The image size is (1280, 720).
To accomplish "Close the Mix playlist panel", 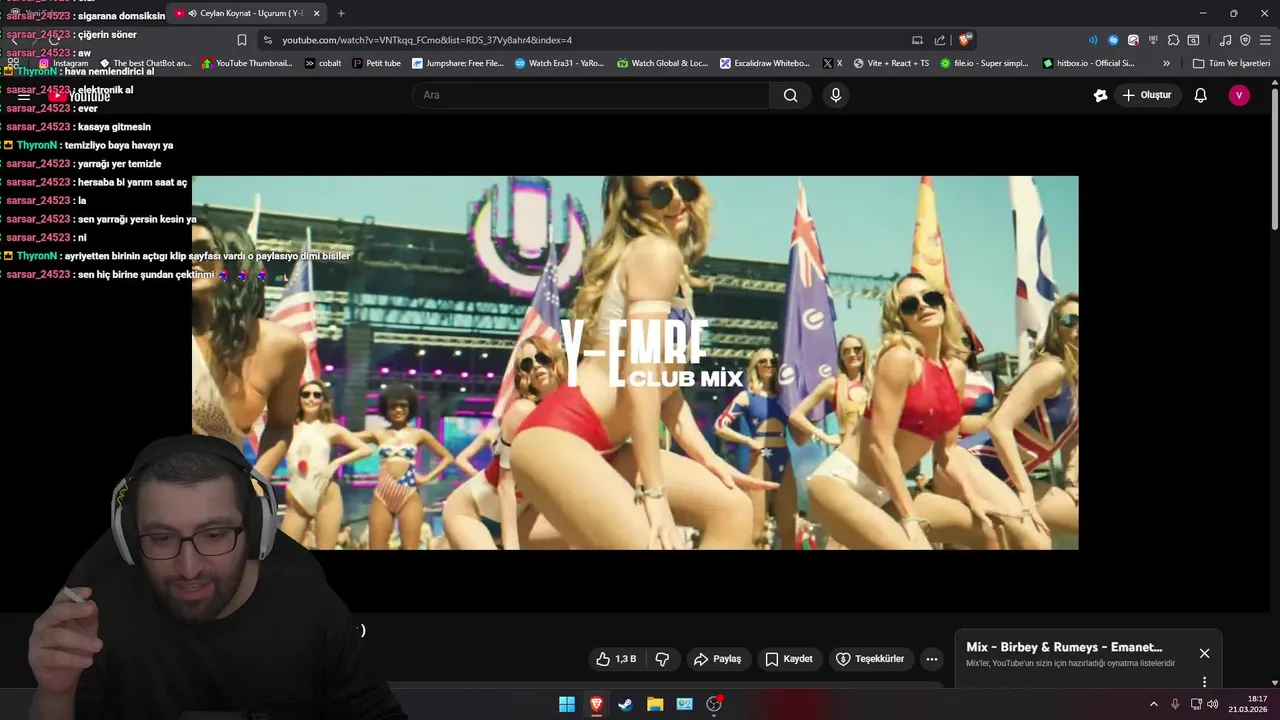I will tap(1204, 653).
